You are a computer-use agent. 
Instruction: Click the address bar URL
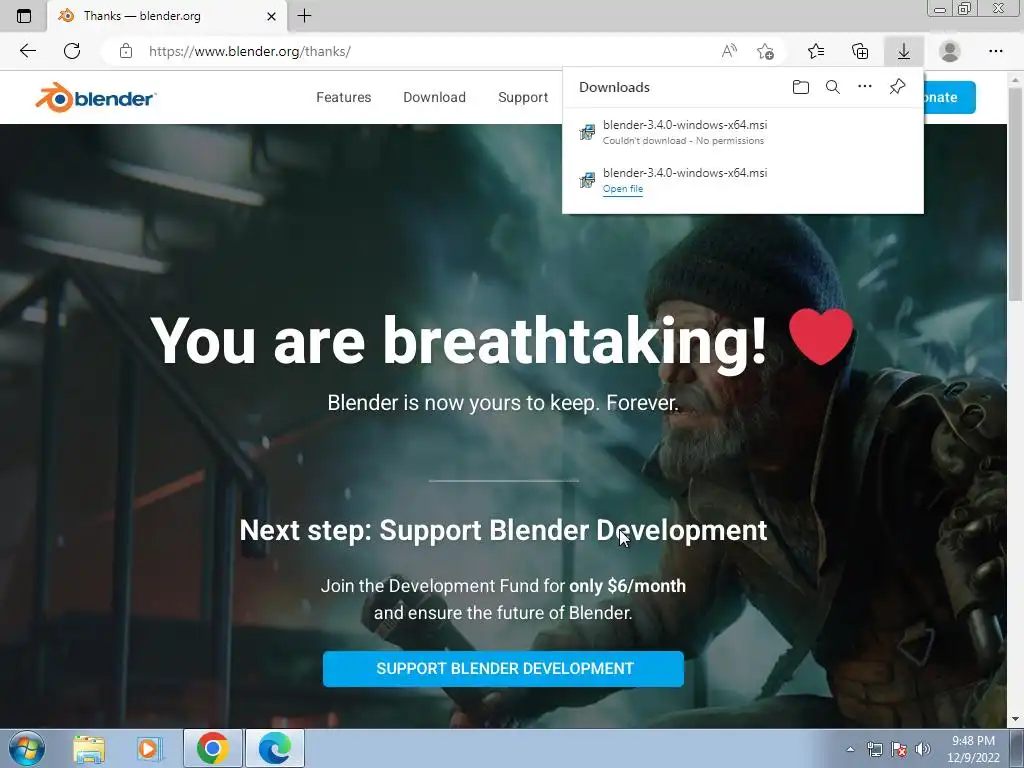click(x=249, y=51)
